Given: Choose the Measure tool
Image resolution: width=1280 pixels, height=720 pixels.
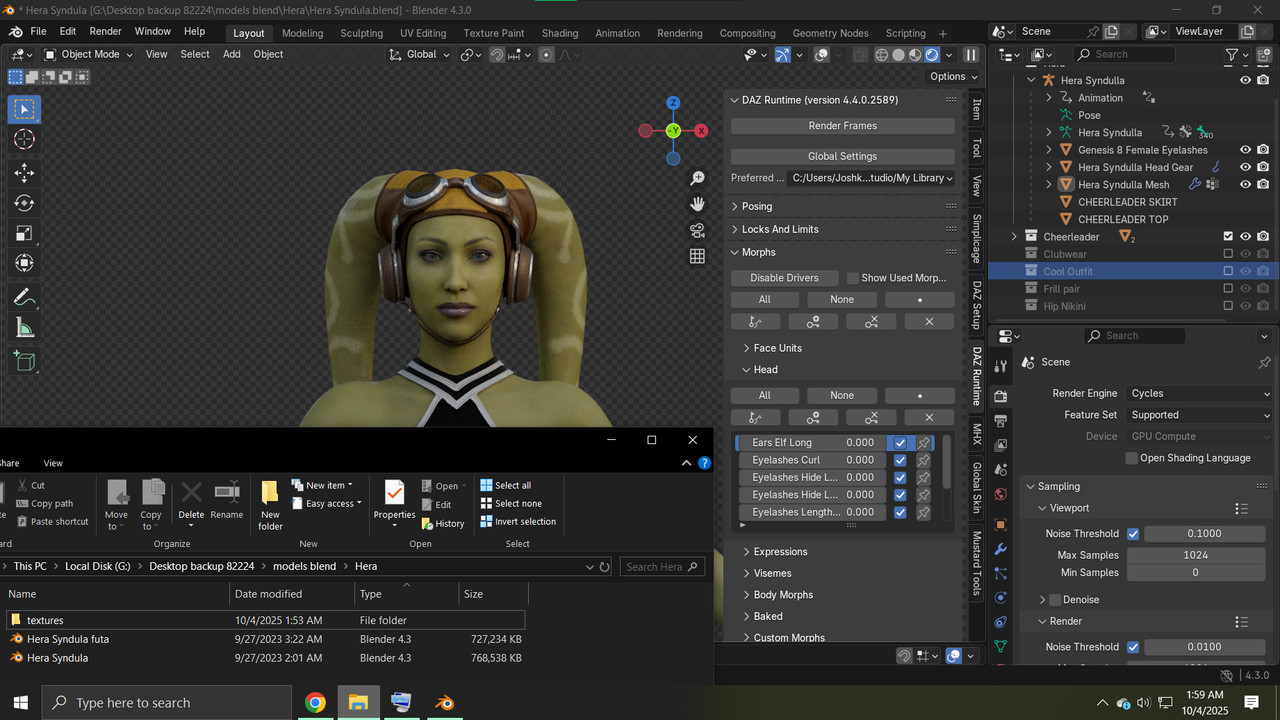Looking at the screenshot, I should tap(24, 328).
